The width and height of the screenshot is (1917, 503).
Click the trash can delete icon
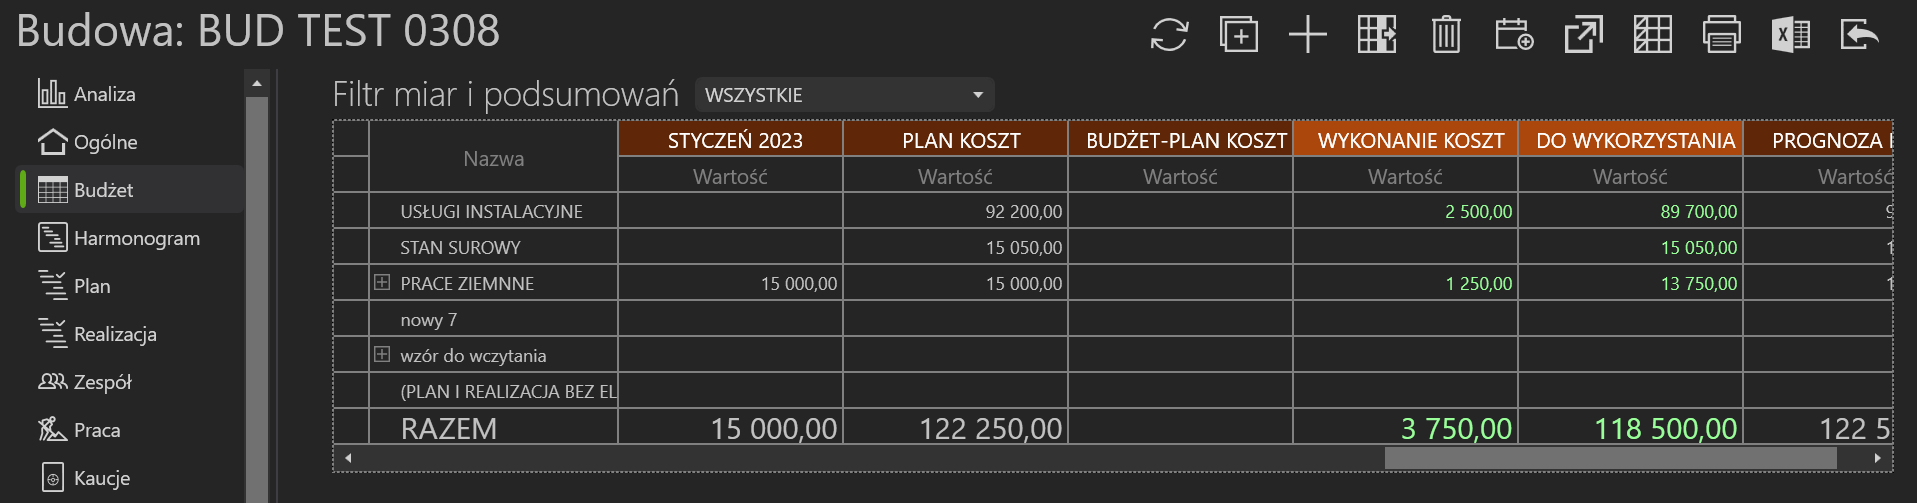(x=1446, y=35)
